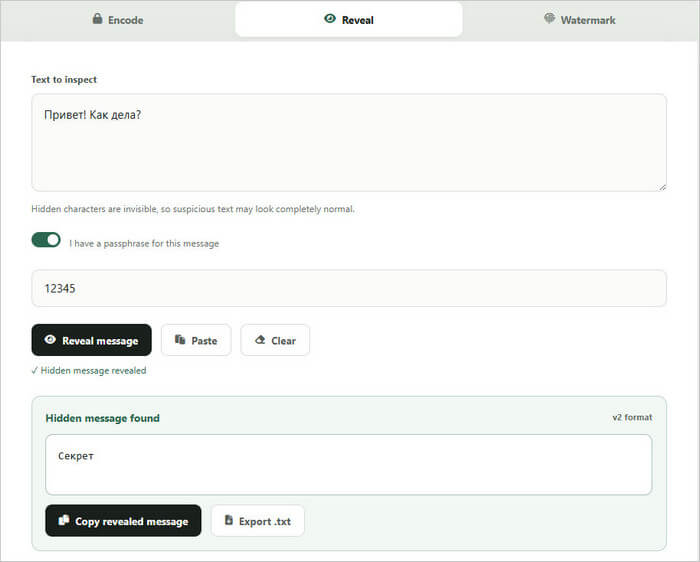The width and height of the screenshot is (700, 562).
Task: Click the 'v2 format' label
Action: click(632, 417)
